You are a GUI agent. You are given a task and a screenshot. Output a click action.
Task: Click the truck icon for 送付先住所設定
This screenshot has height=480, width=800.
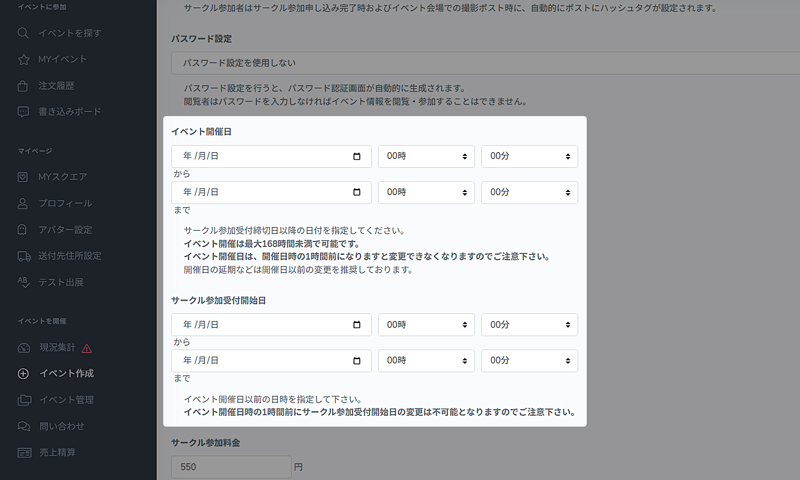[x=24, y=256]
